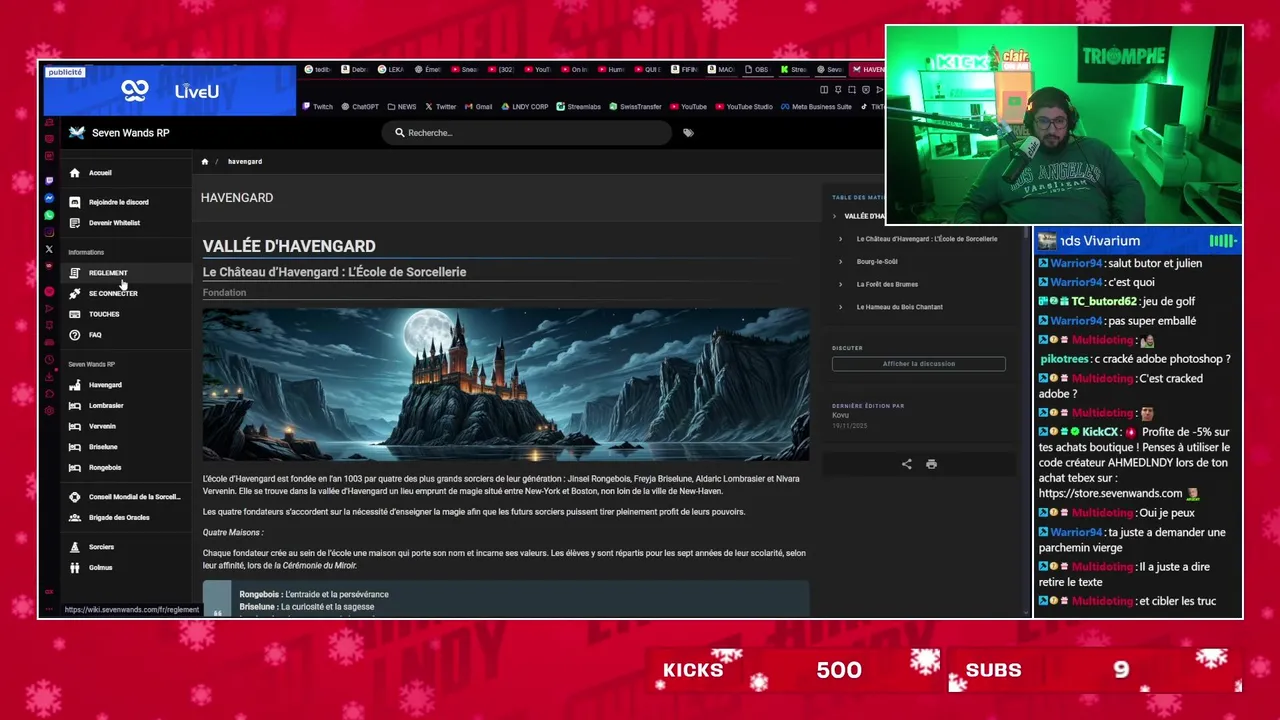Open the Accueil home icon in wiki sidebar
Image resolution: width=1280 pixels, height=720 pixels.
tap(74, 173)
